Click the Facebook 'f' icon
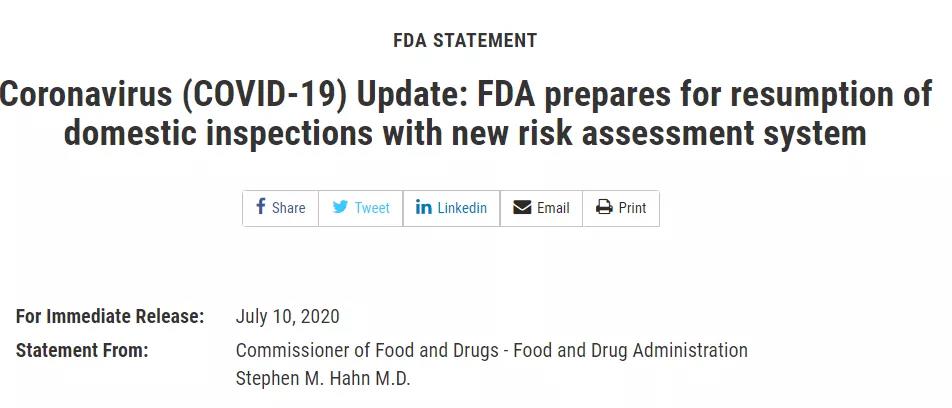The image size is (952, 408). pos(260,206)
